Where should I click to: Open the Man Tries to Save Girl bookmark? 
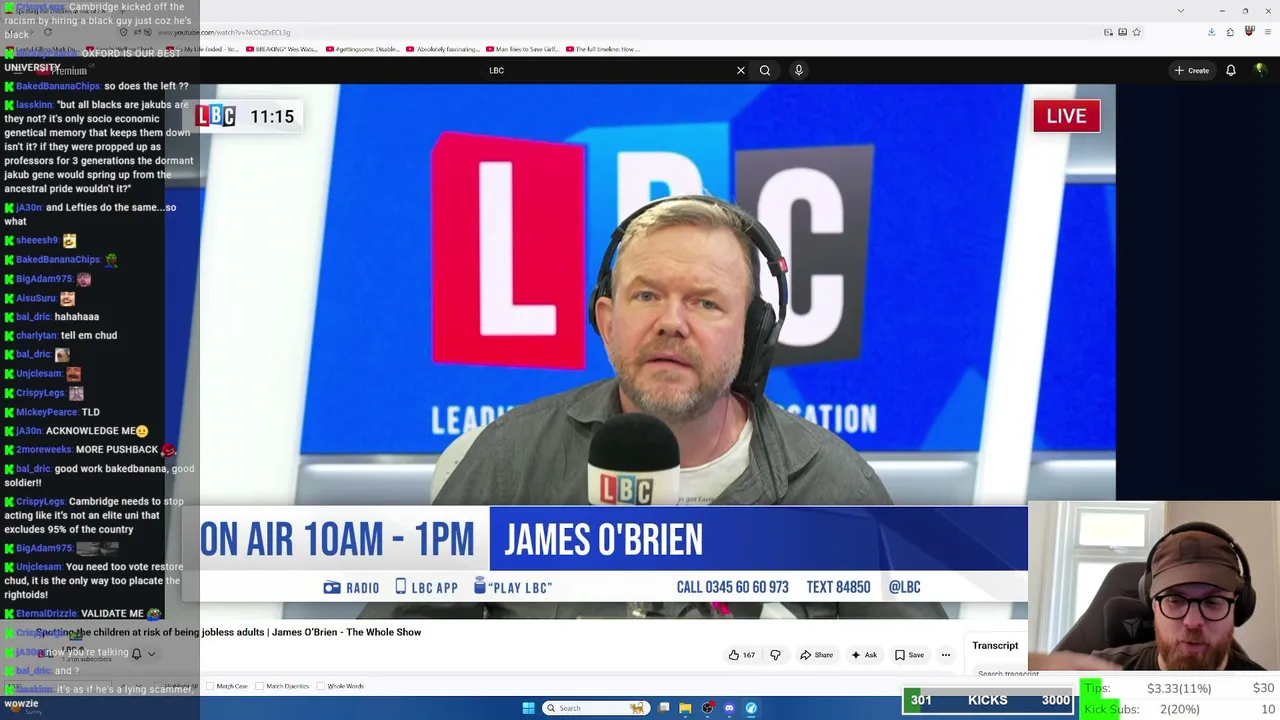(x=522, y=49)
